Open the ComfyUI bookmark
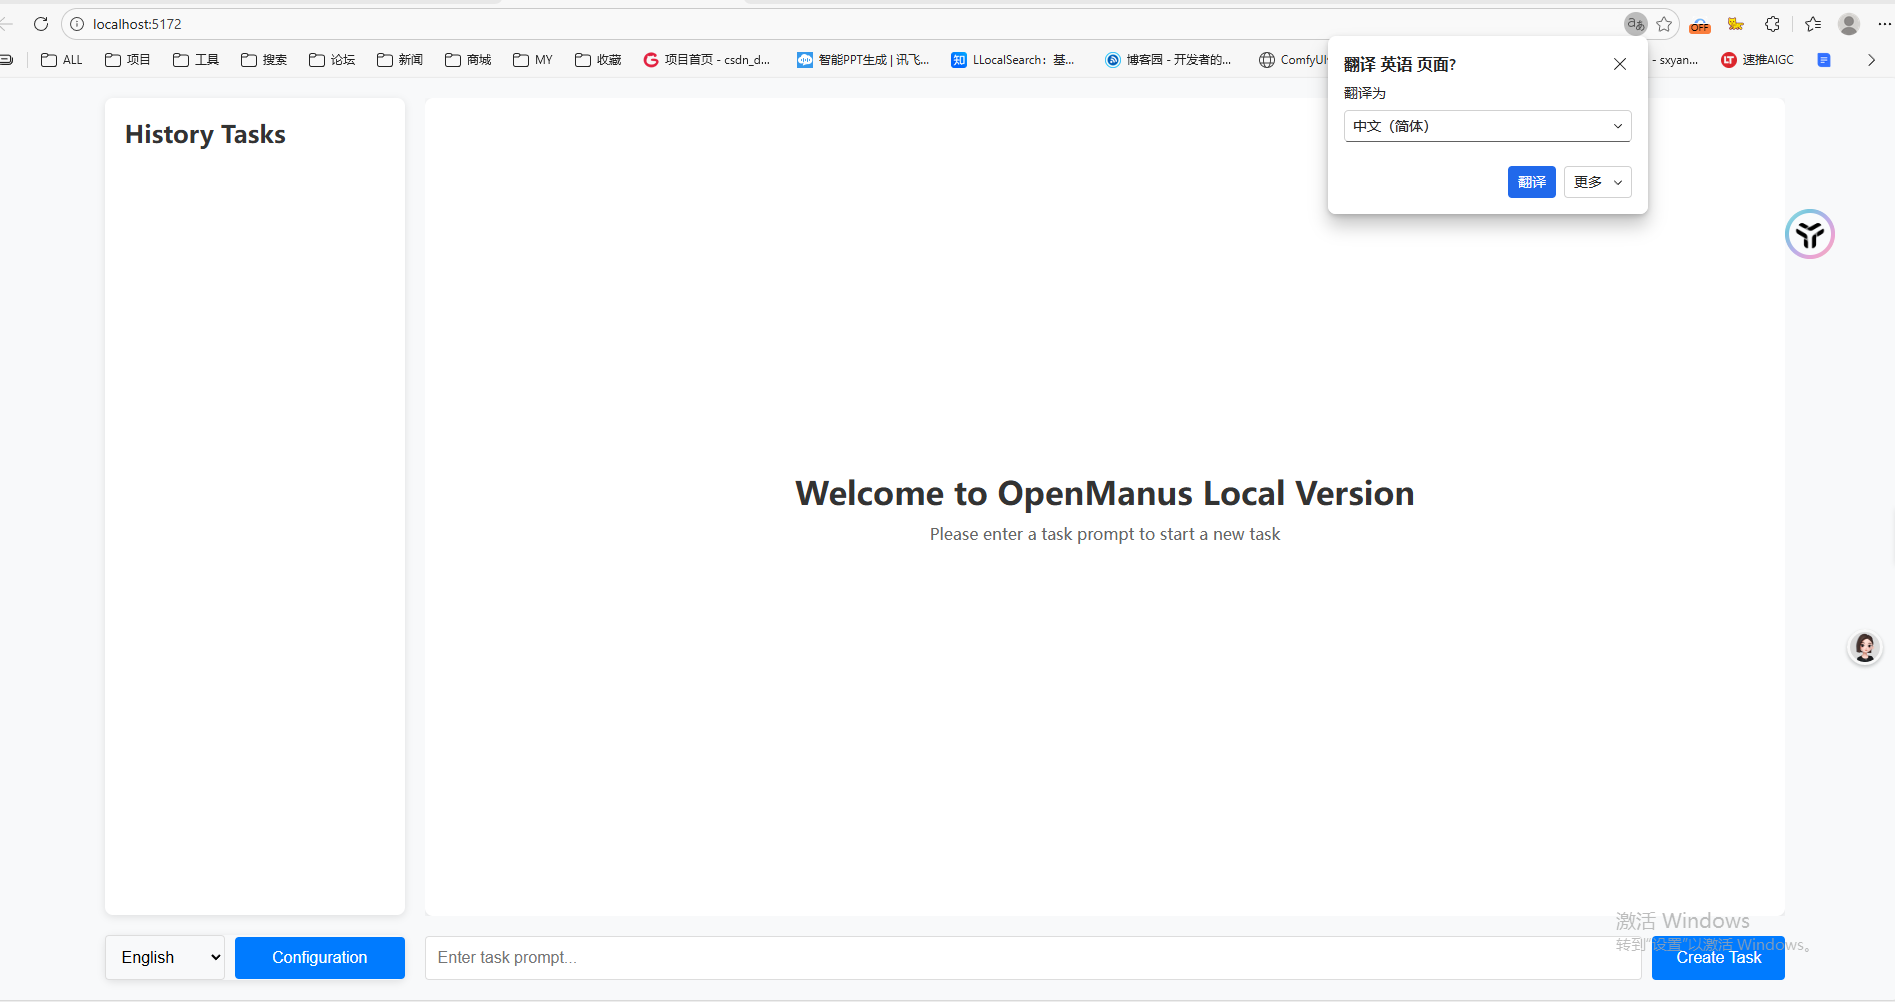This screenshot has width=1895, height=1002. pyautogui.click(x=1293, y=60)
